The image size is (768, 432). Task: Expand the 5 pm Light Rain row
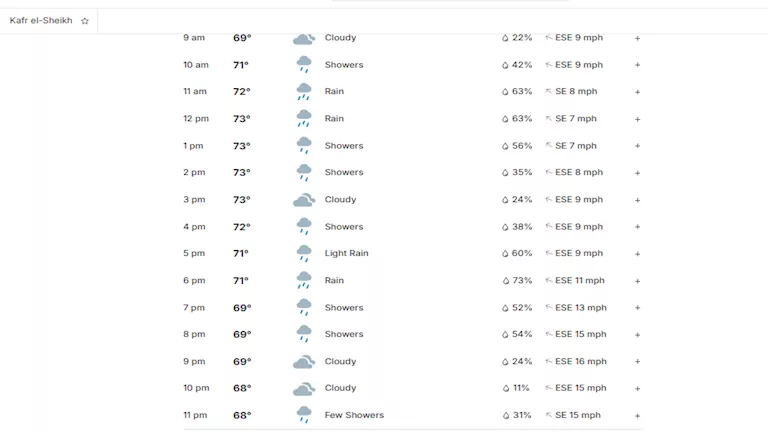pos(637,254)
